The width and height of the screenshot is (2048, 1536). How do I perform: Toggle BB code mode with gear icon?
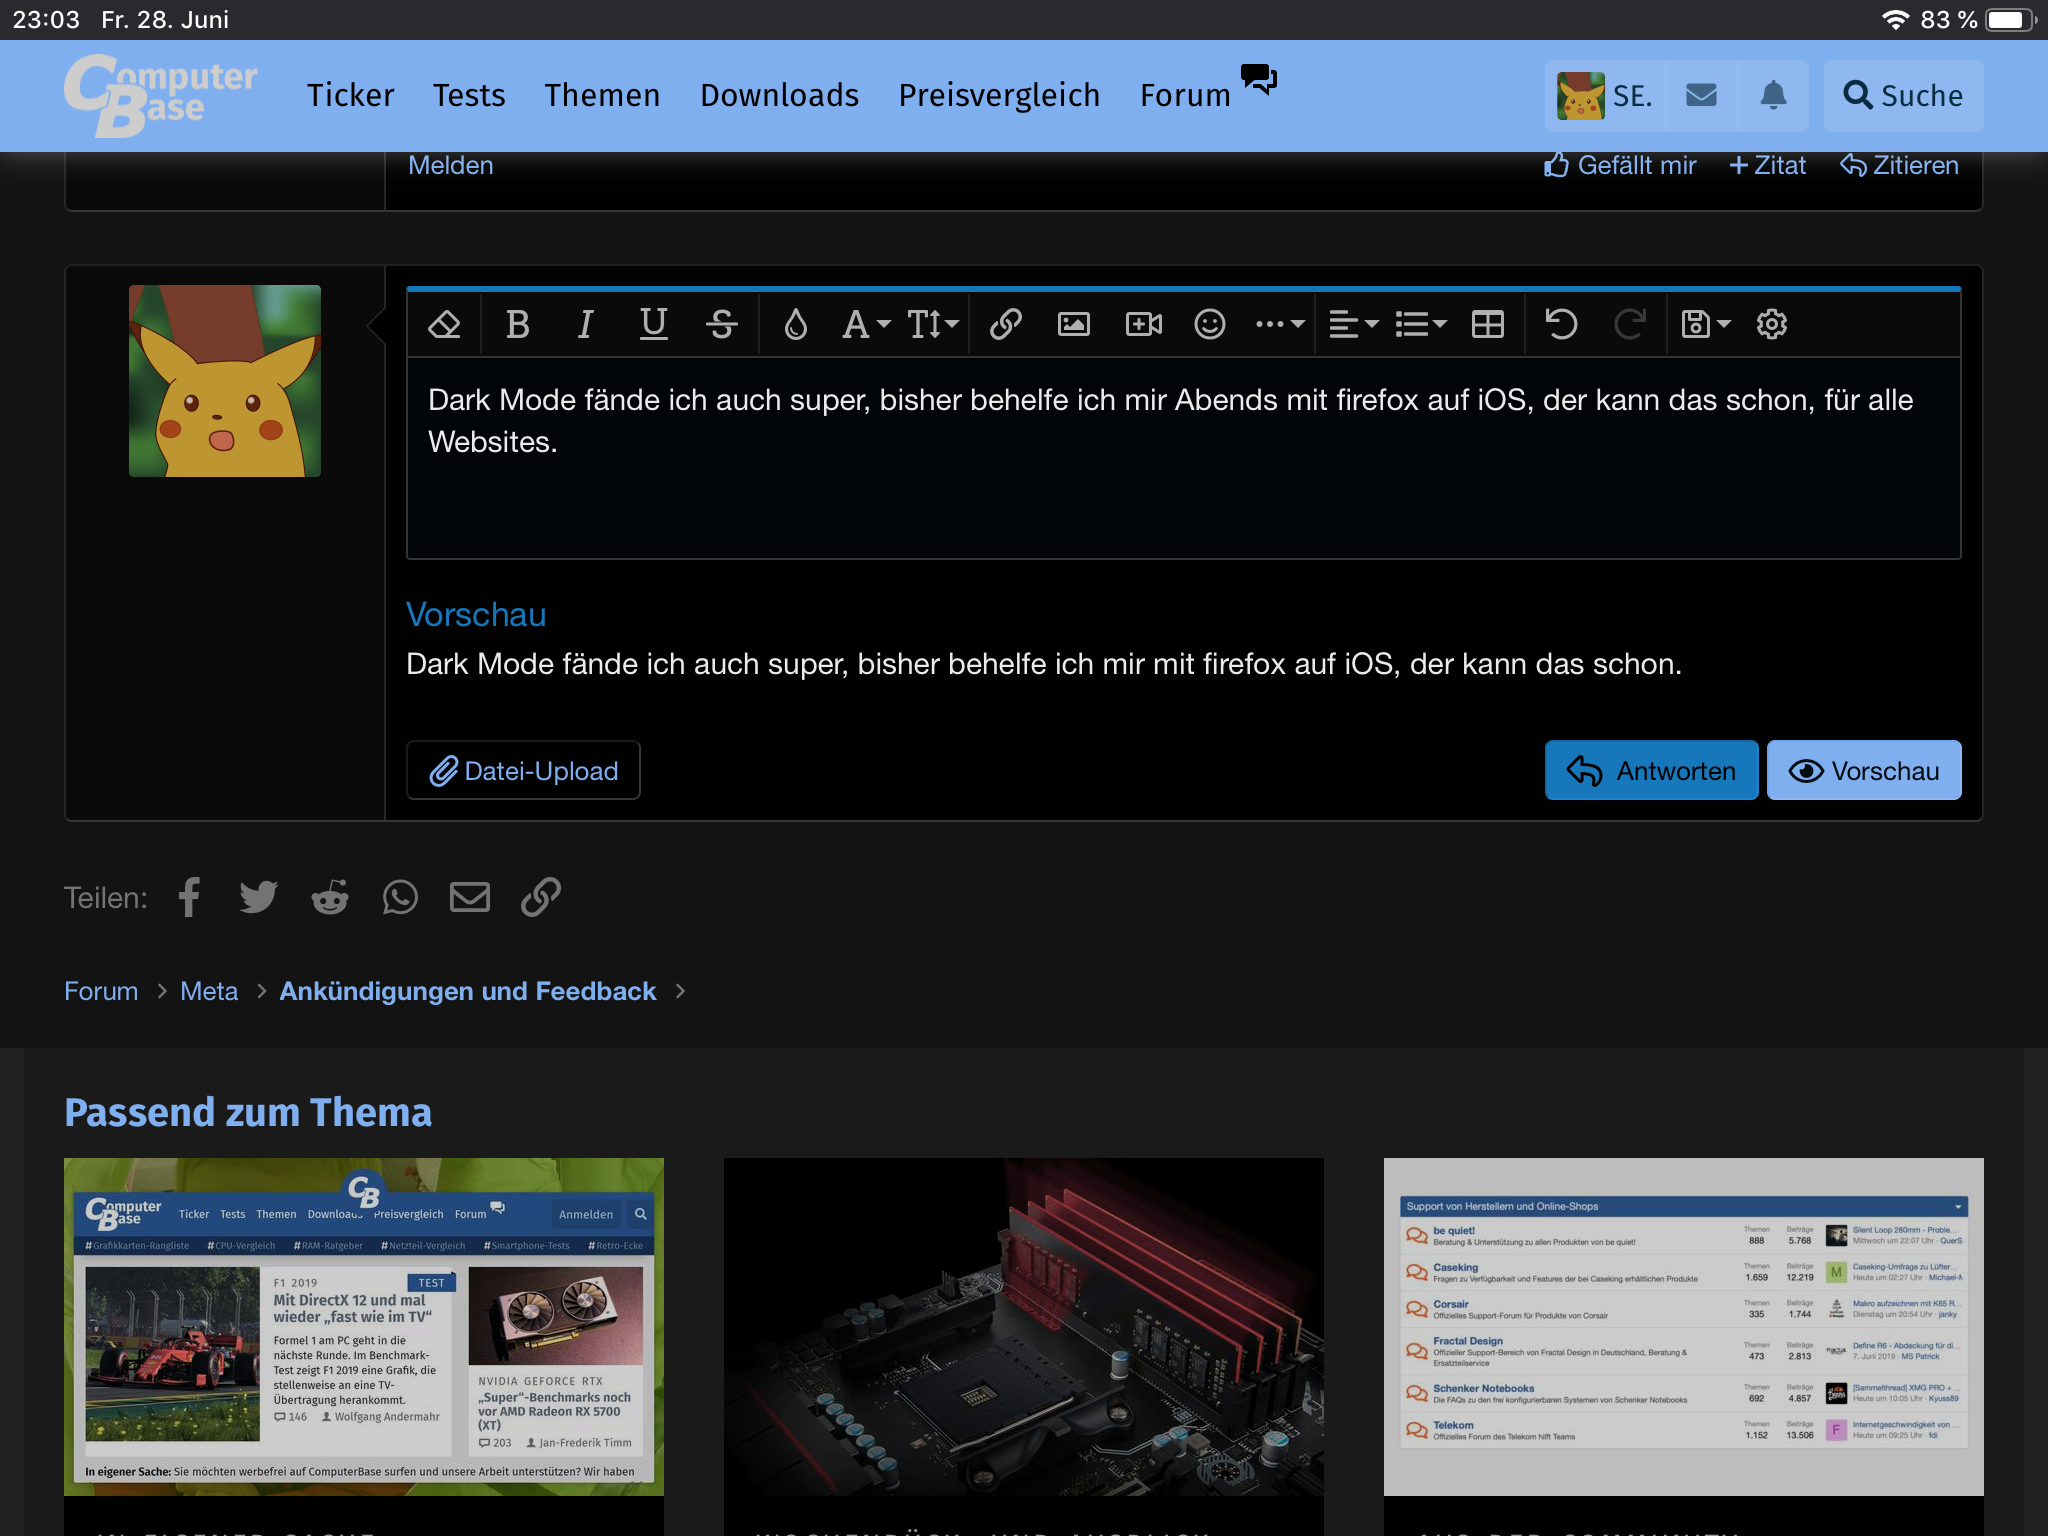tap(1771, 324)
